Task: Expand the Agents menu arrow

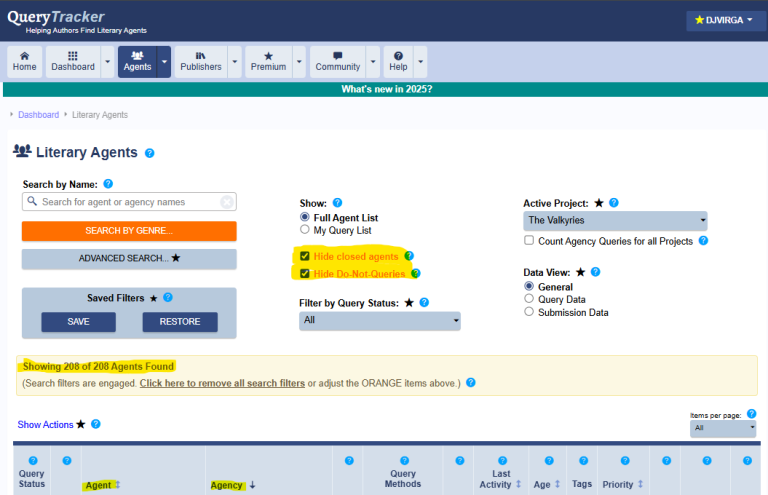Action: (164, 62)
